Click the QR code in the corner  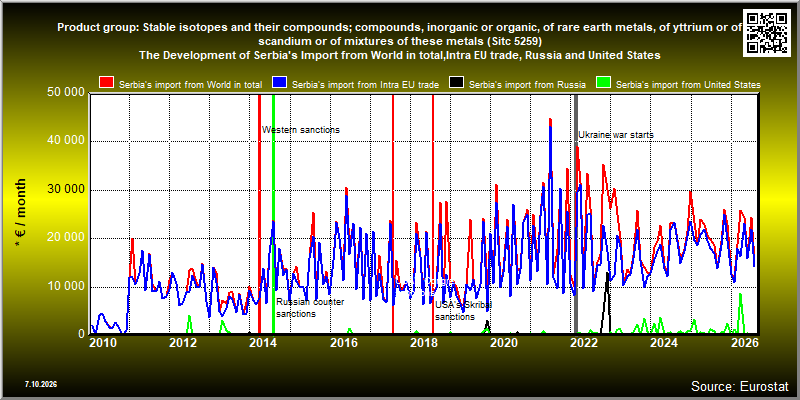[x=768, y=31]
